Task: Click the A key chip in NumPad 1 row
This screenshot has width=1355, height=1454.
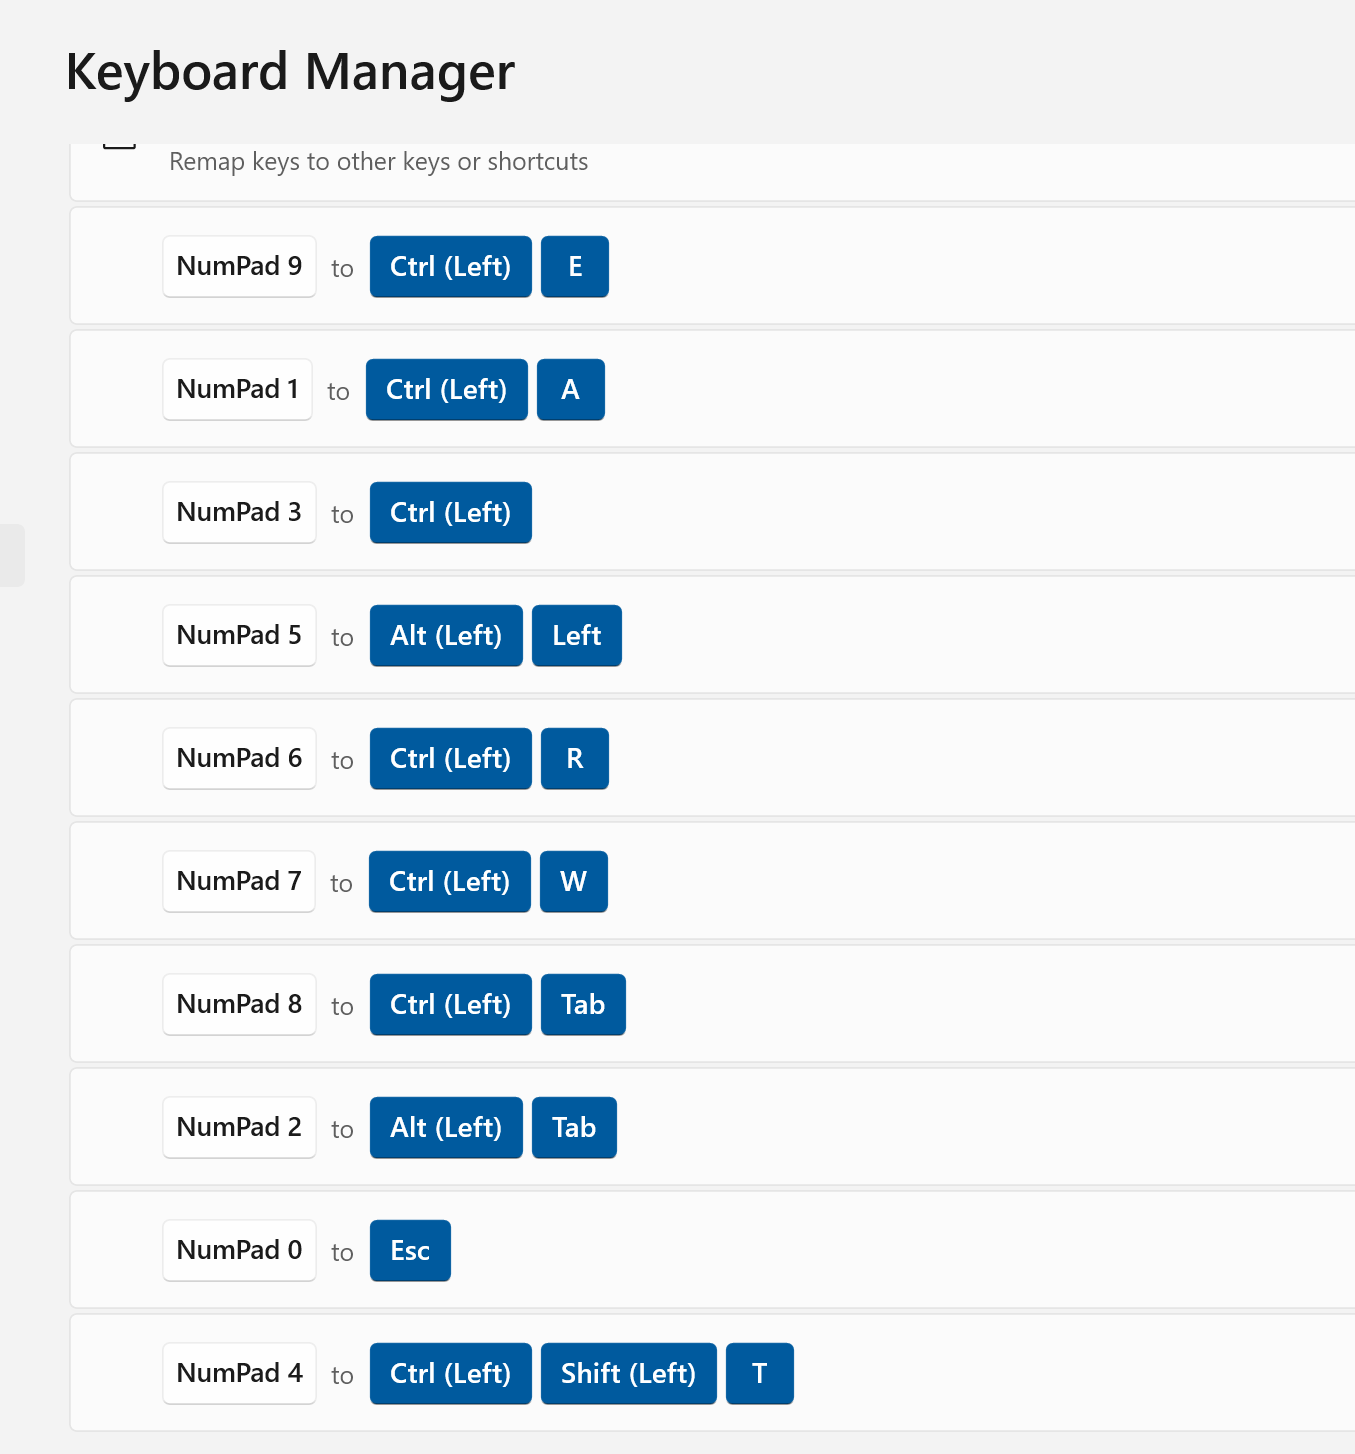Action: [x=570, y=389]
